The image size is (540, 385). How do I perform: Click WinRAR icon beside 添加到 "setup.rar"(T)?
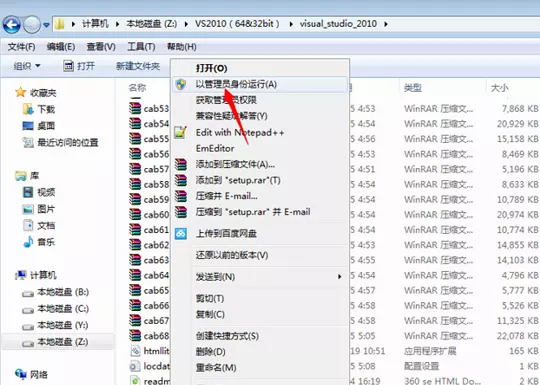point(181,180)
